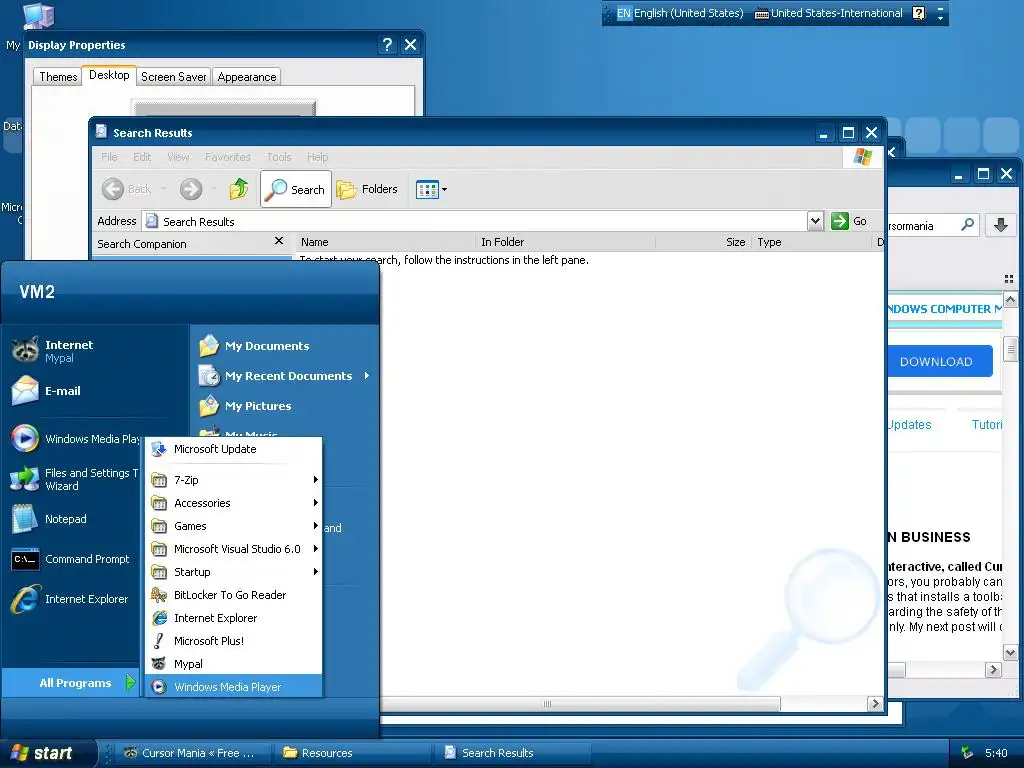Expand the 7-Zip program folder

pyautogui.click(x=233, y=480)
